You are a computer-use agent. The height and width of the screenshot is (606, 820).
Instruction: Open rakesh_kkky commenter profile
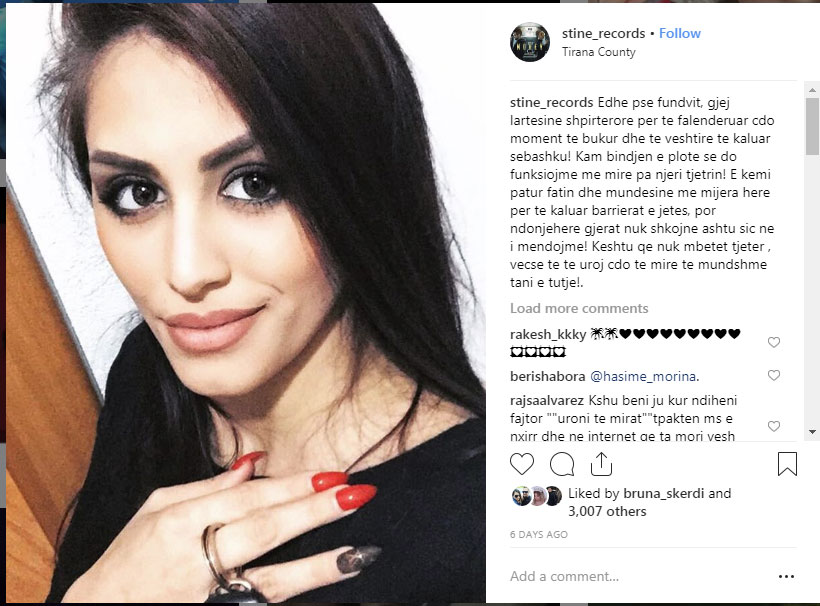pos(548,334)
